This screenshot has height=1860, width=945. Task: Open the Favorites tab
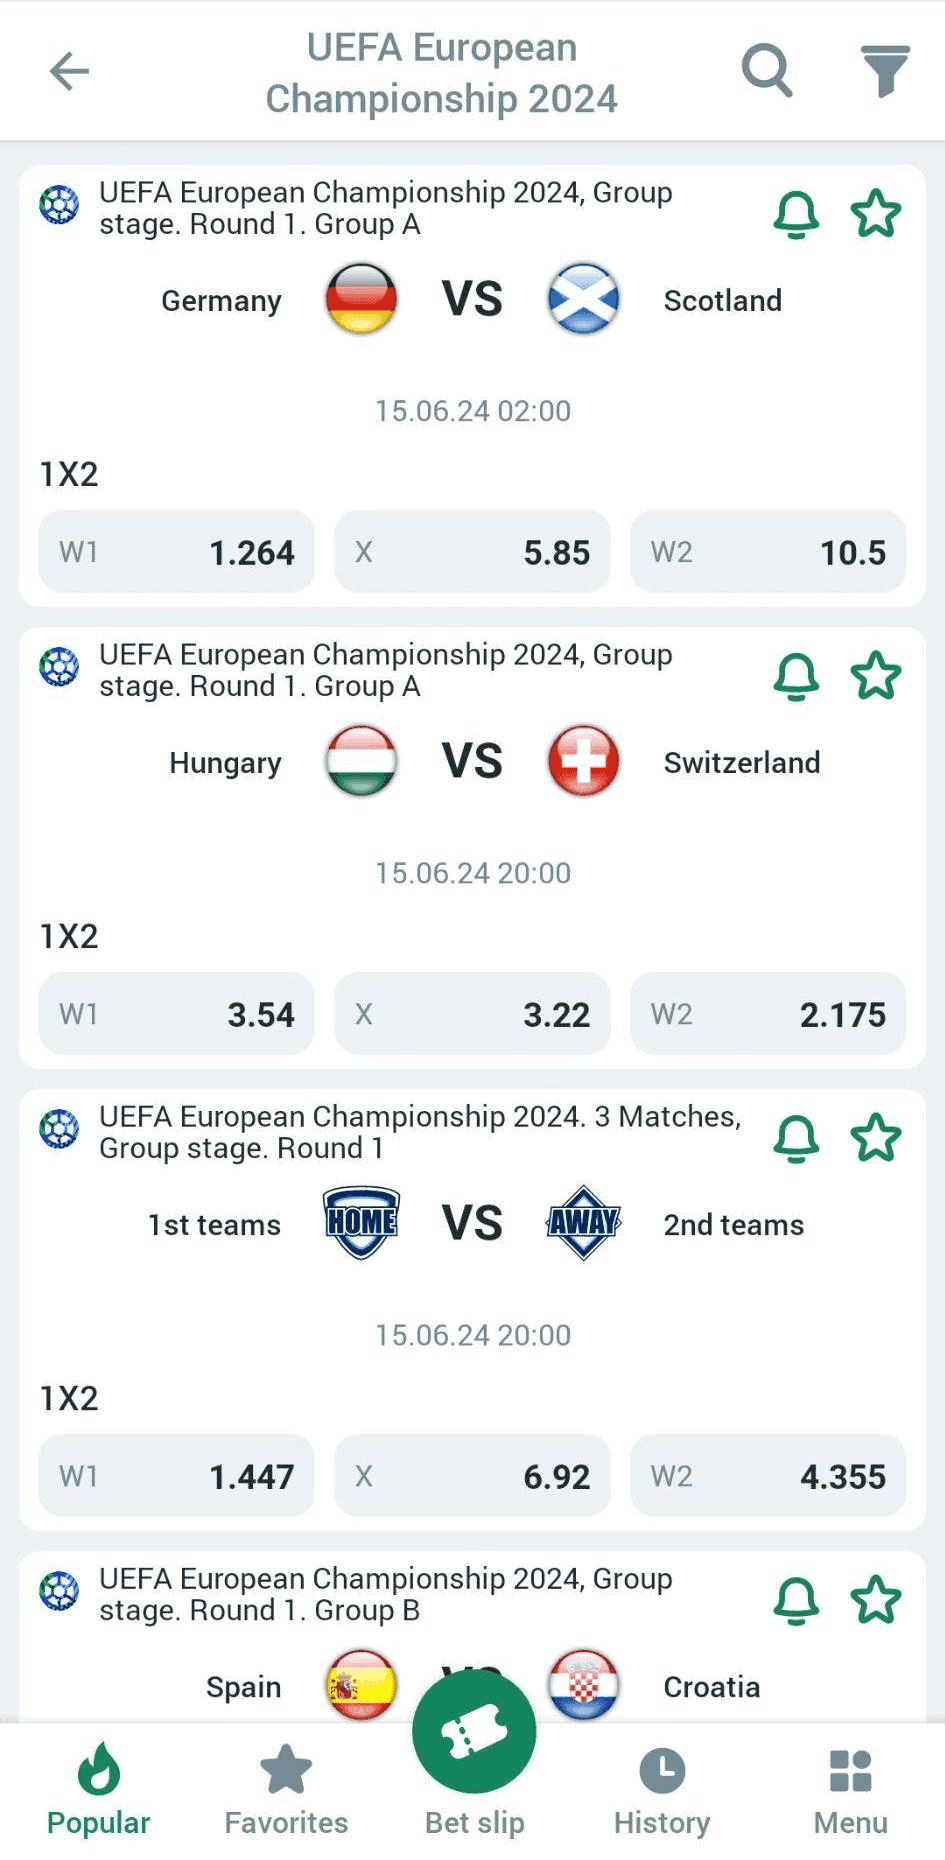coord(286,1790)
